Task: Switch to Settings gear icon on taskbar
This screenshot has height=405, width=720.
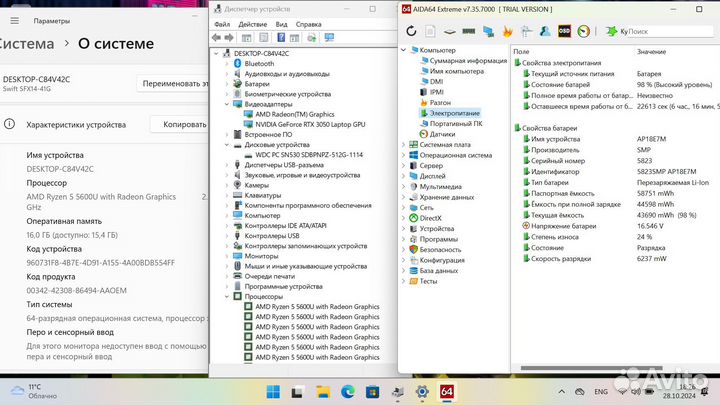Action: (422, 392)
